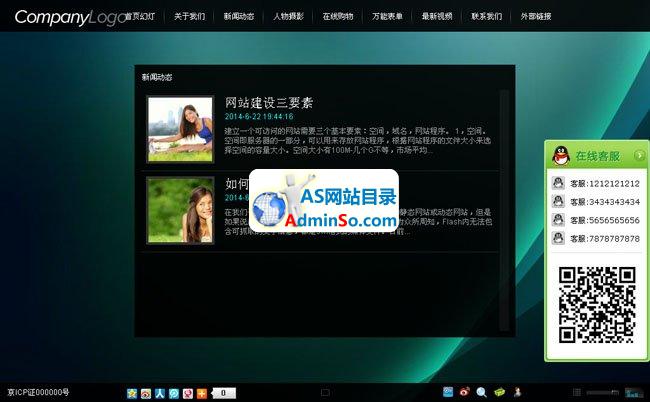
Task: Click the 京ICP证000000号 footer text
Action: (38, 392)
